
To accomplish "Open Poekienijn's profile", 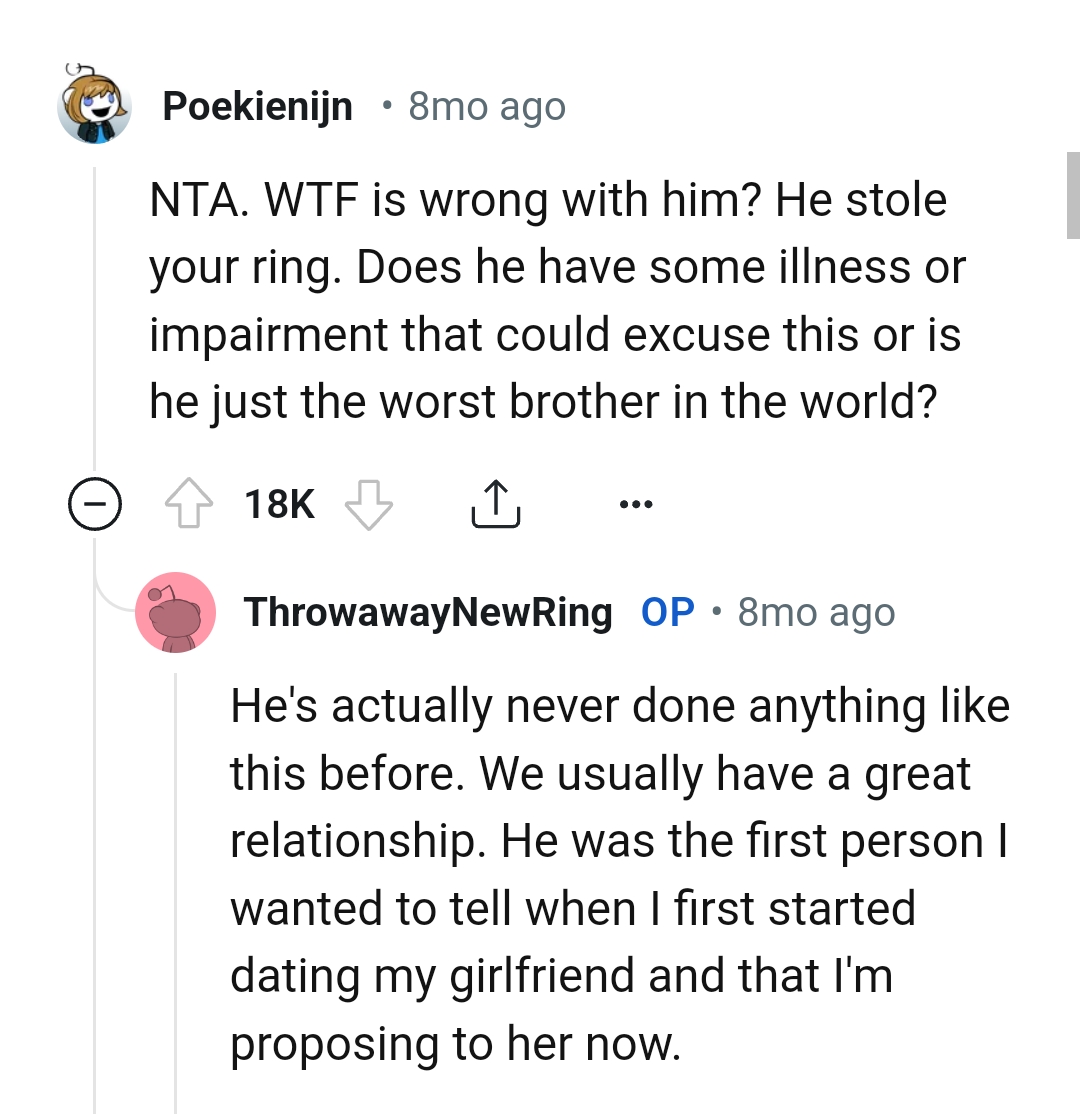I will click(x=257, y=105).
